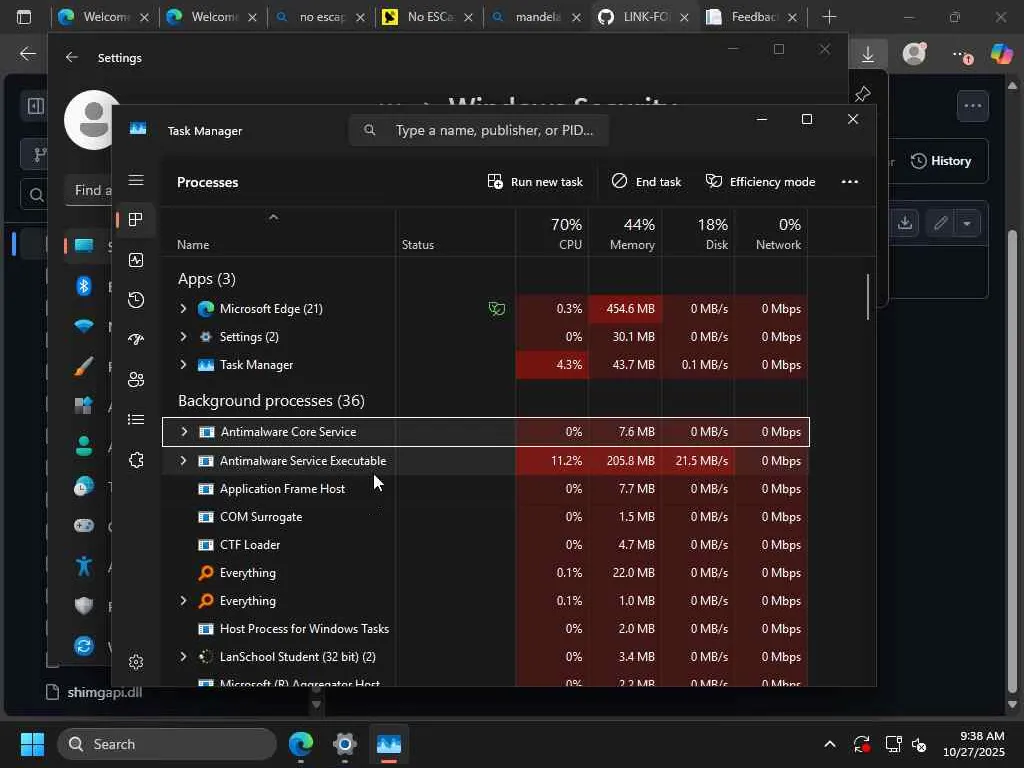Open Task Manager settings gear

tap(136, 662)
